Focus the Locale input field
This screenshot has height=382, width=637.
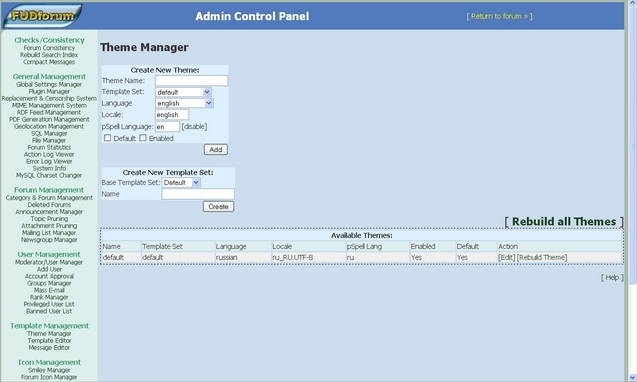tap(172, 115)
